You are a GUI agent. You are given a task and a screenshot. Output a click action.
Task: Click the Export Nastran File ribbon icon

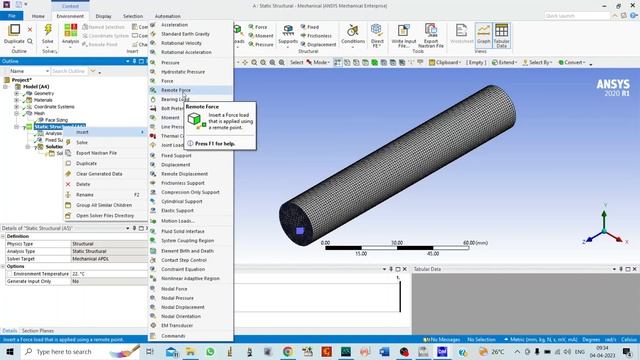click(x=431, y=30)
